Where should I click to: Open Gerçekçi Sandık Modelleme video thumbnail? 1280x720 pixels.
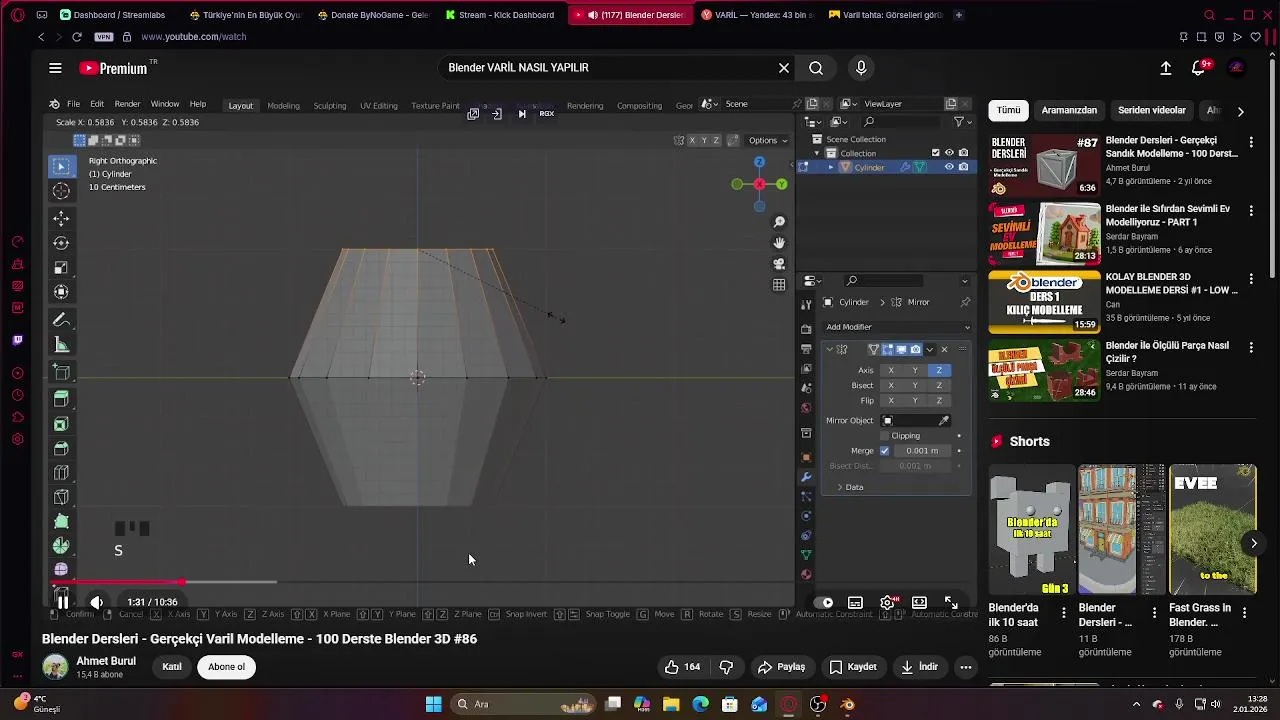(1044, 165)
